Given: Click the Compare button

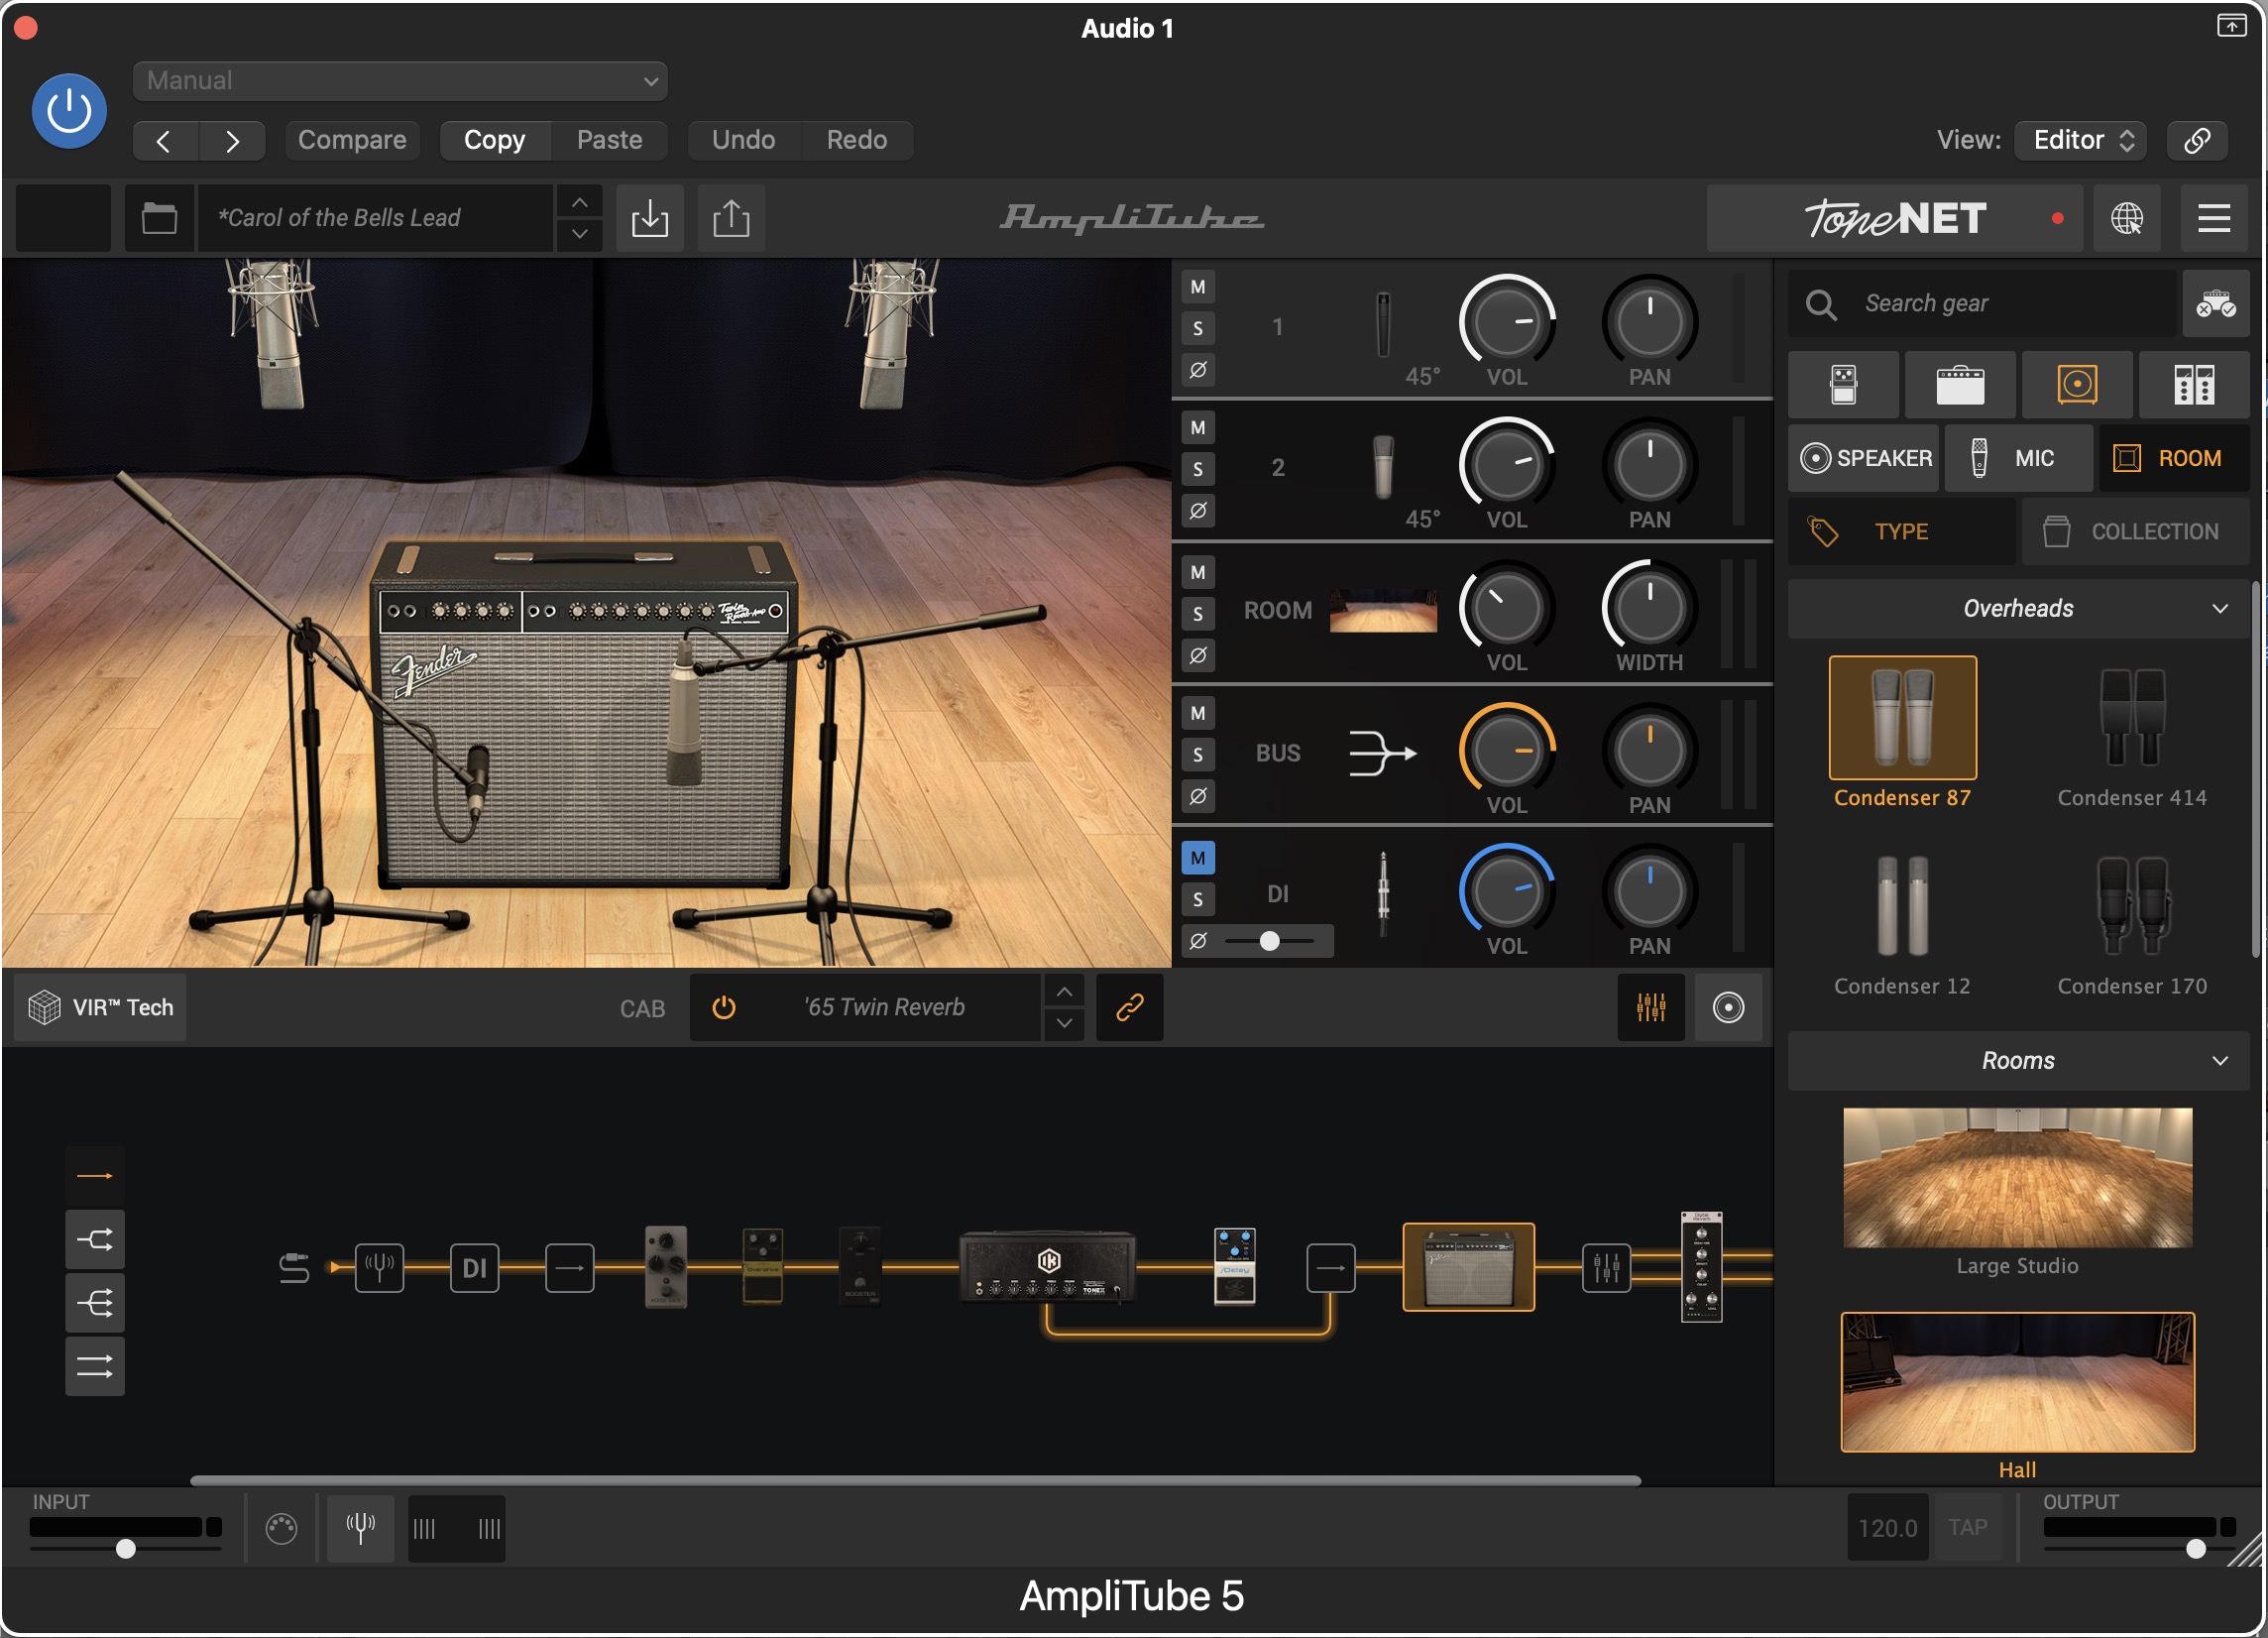Looking at the screenshot, I should pyautogui.click(x=352, y=141).
